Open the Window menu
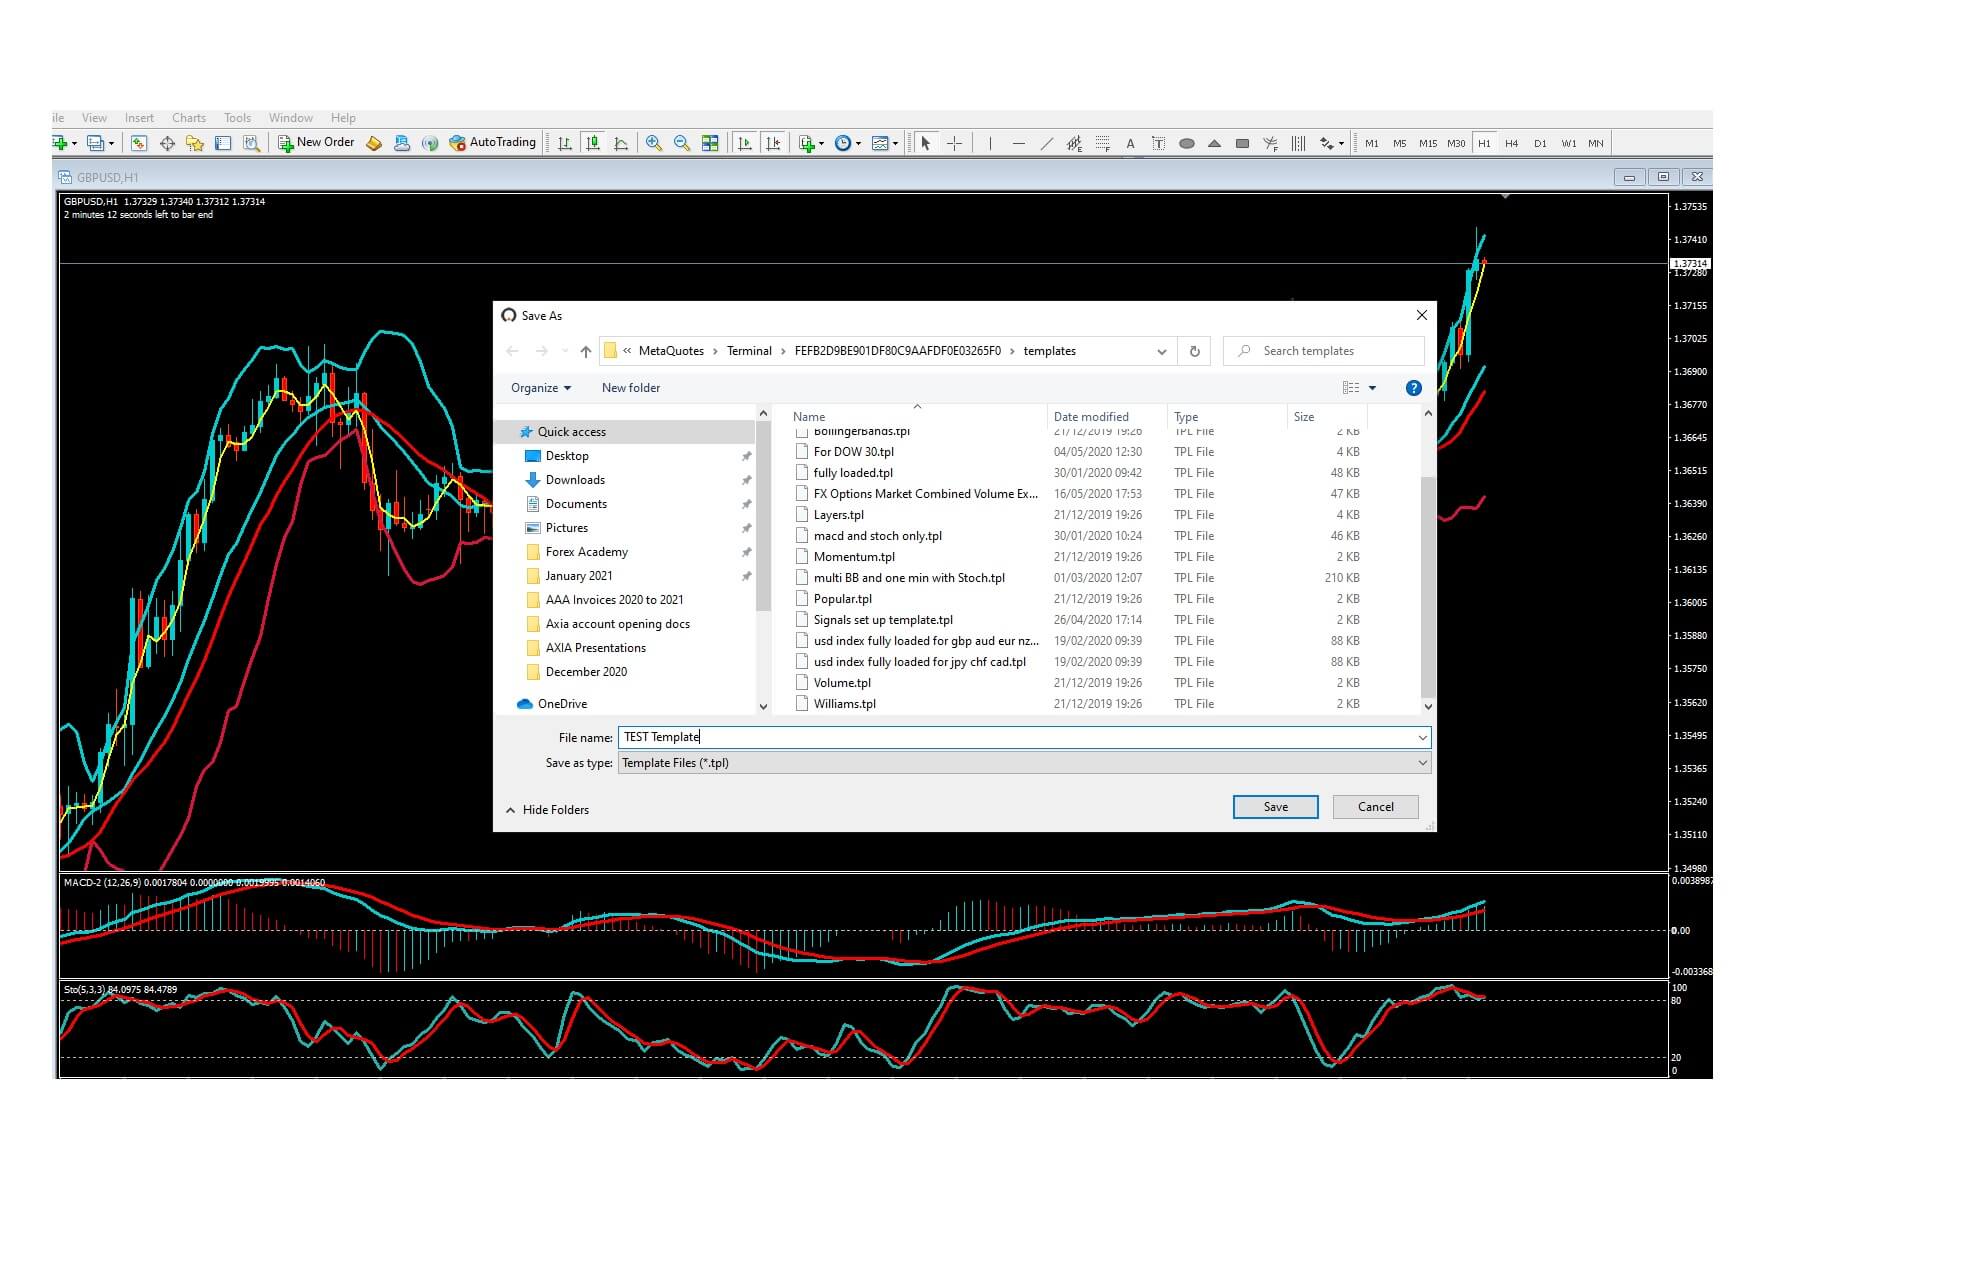 (x=291, y=118)
